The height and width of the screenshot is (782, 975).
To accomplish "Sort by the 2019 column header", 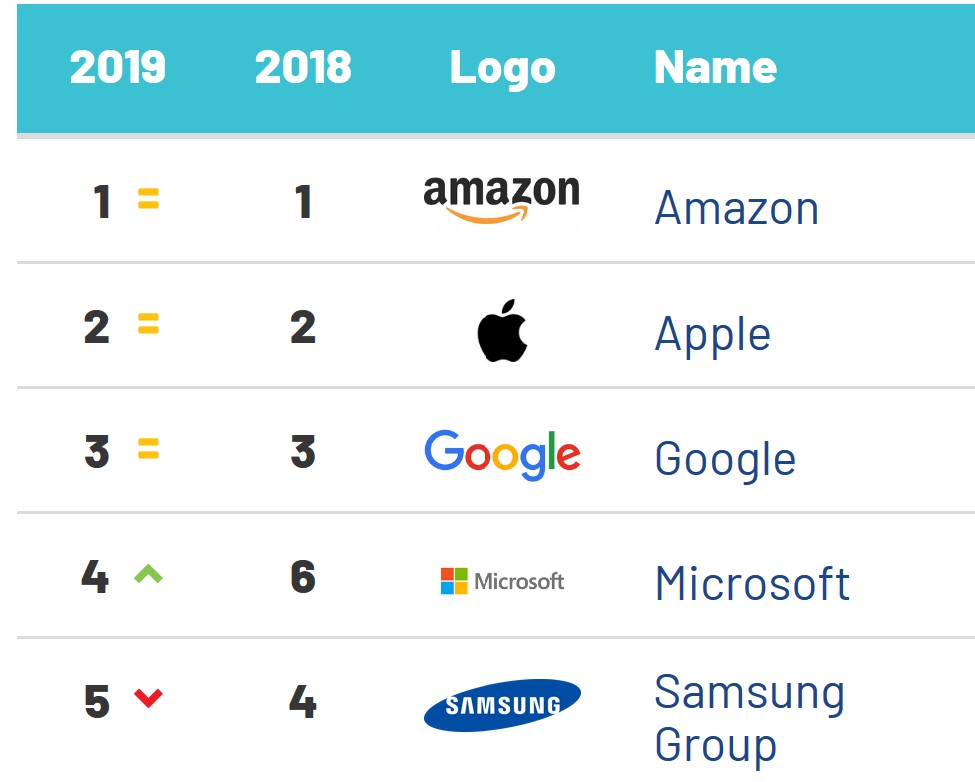I will click(x=117, y=67).
